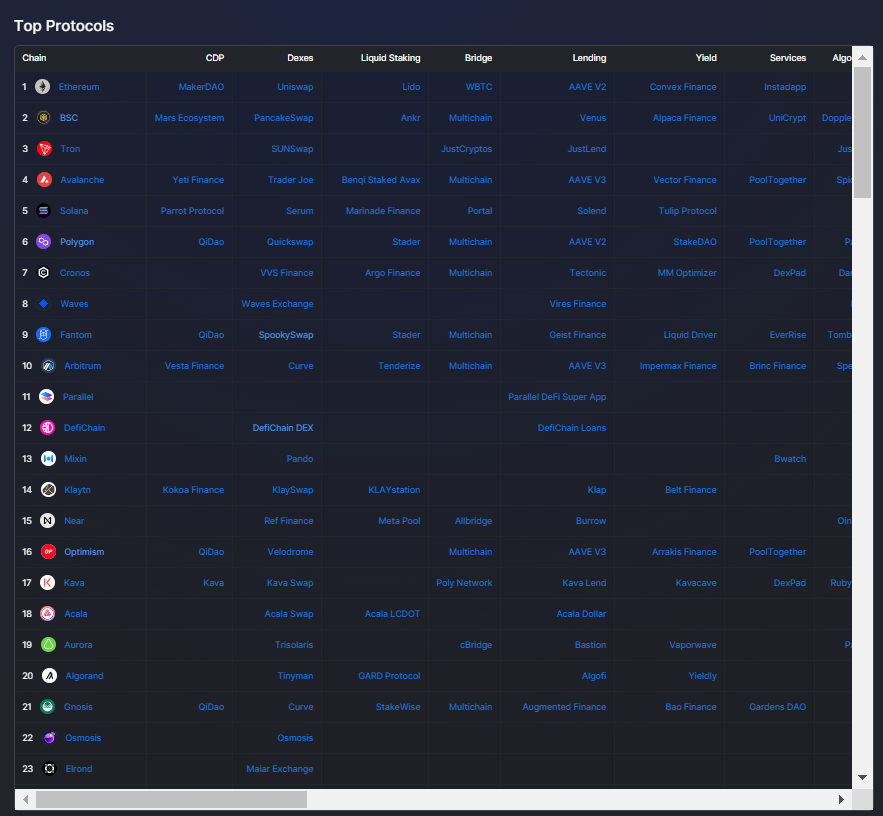Click the Near chain logo icon

48,521
